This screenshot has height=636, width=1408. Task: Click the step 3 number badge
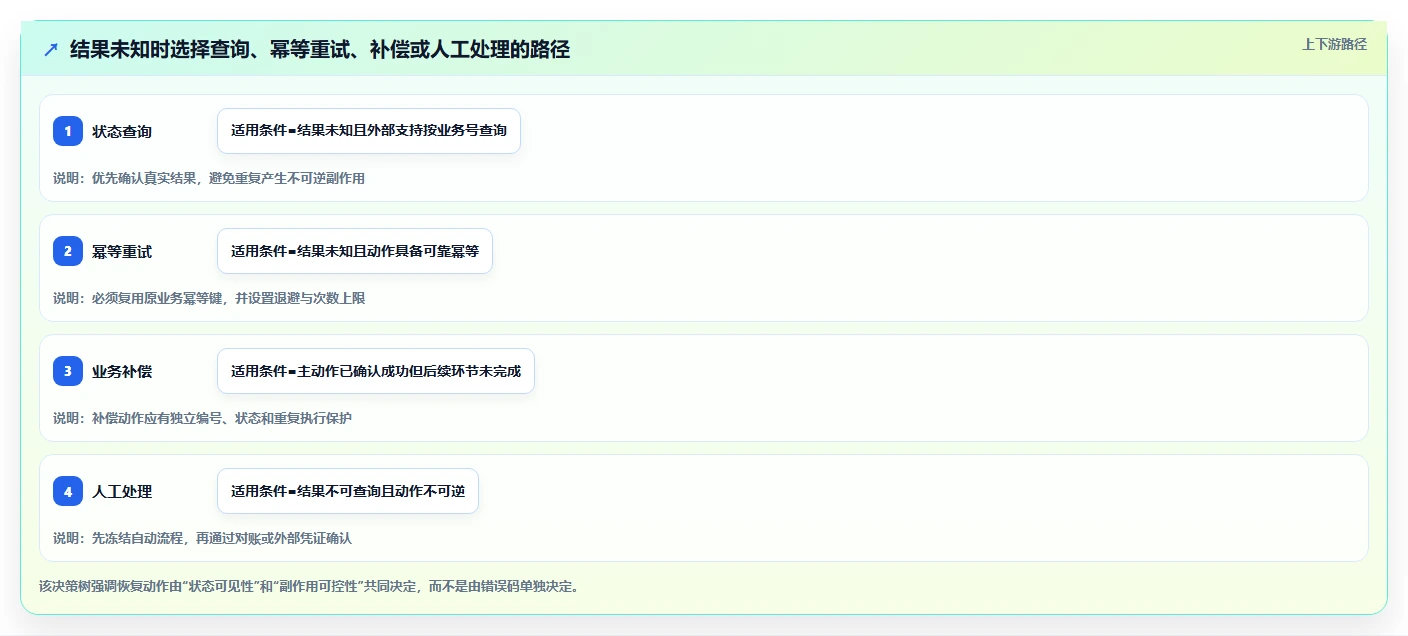click(68, 371)
